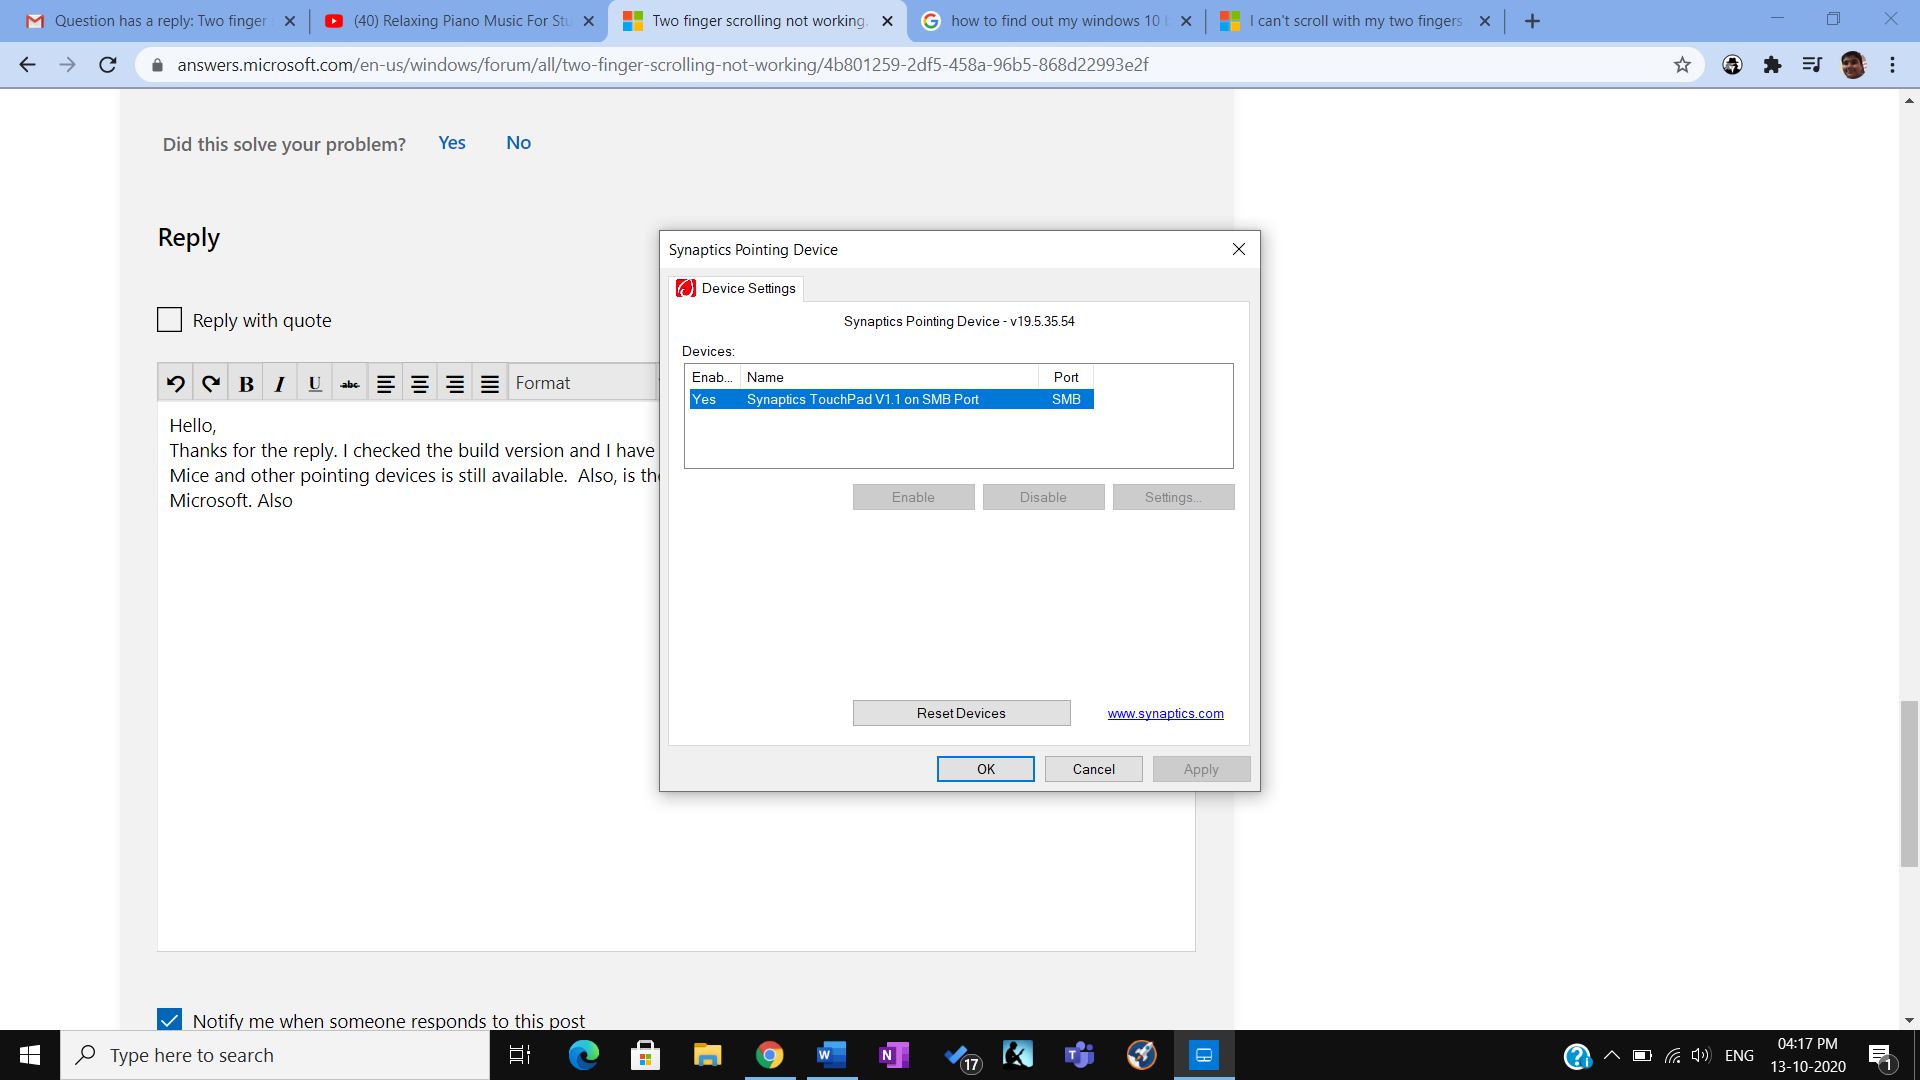Image resolution: width=1920 pixels, height=1080 pixels.
Task: Click the page's vertical scrollbar thumb
Action: pyautogui.click(x=1909, y=783)
